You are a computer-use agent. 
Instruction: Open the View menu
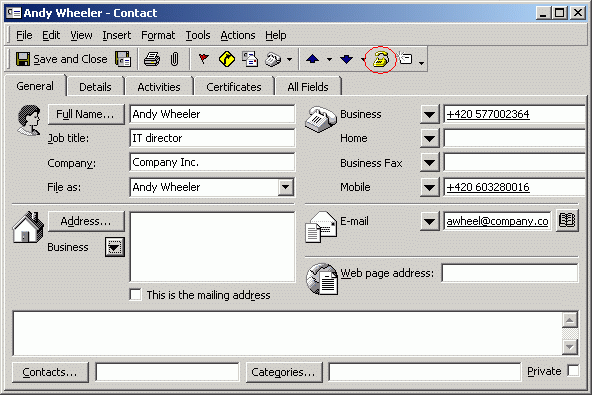click(81, 35)
